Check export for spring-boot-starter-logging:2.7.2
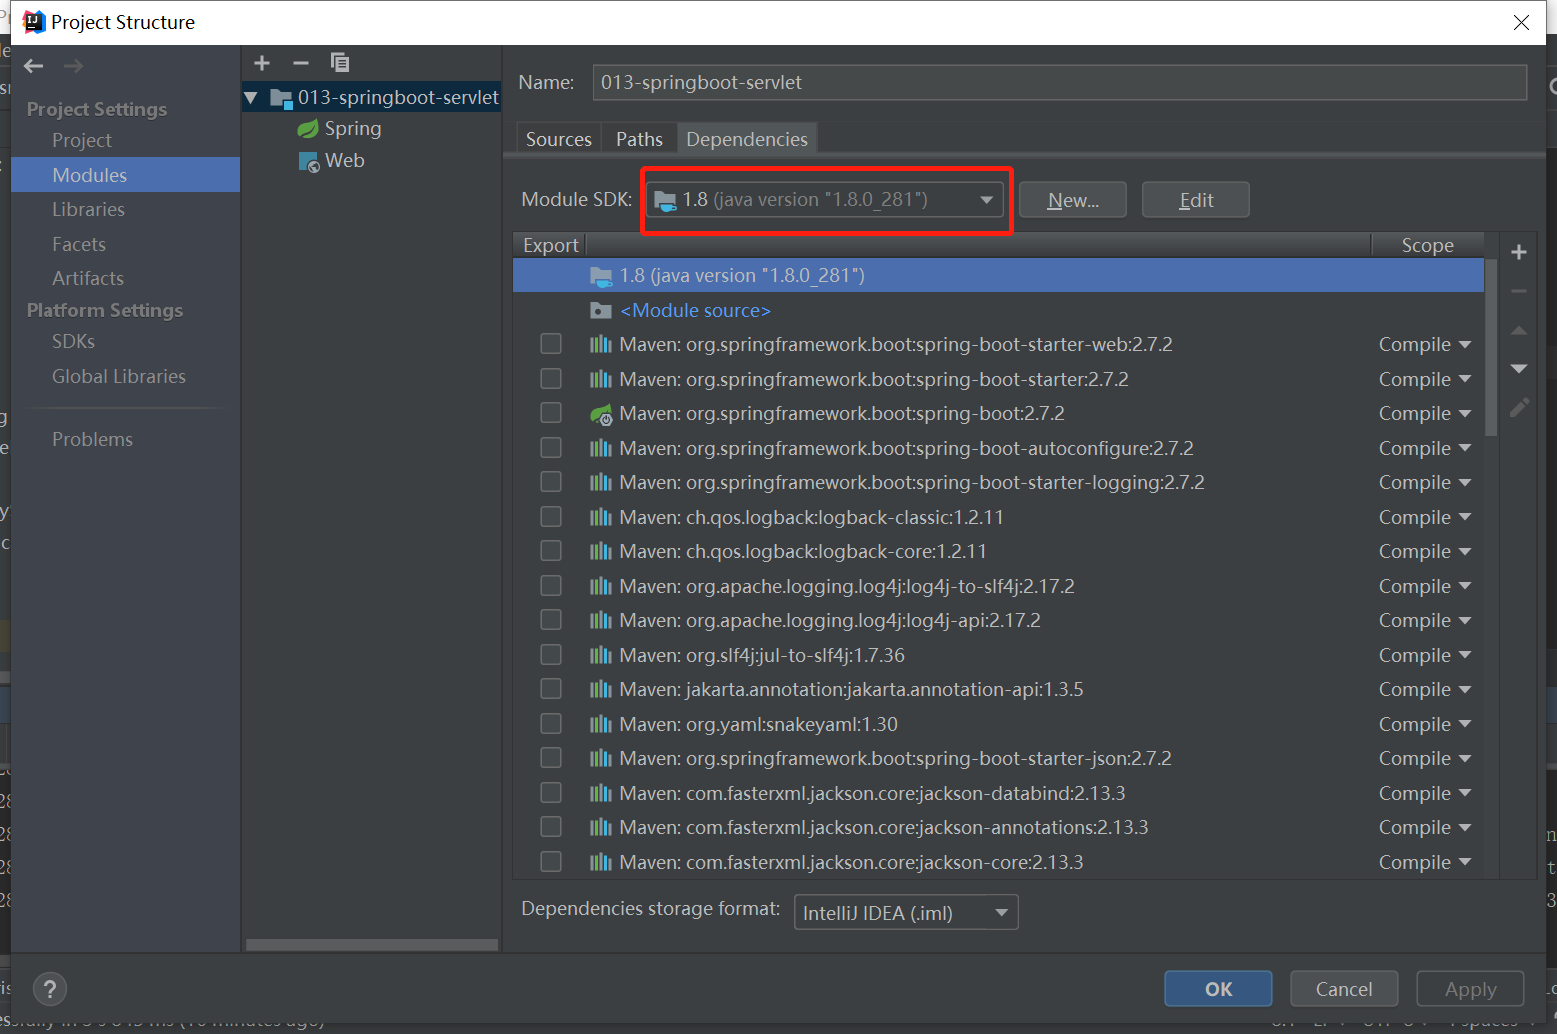The width and height of the screenshot is (1557, 1034). coord(551,482)
